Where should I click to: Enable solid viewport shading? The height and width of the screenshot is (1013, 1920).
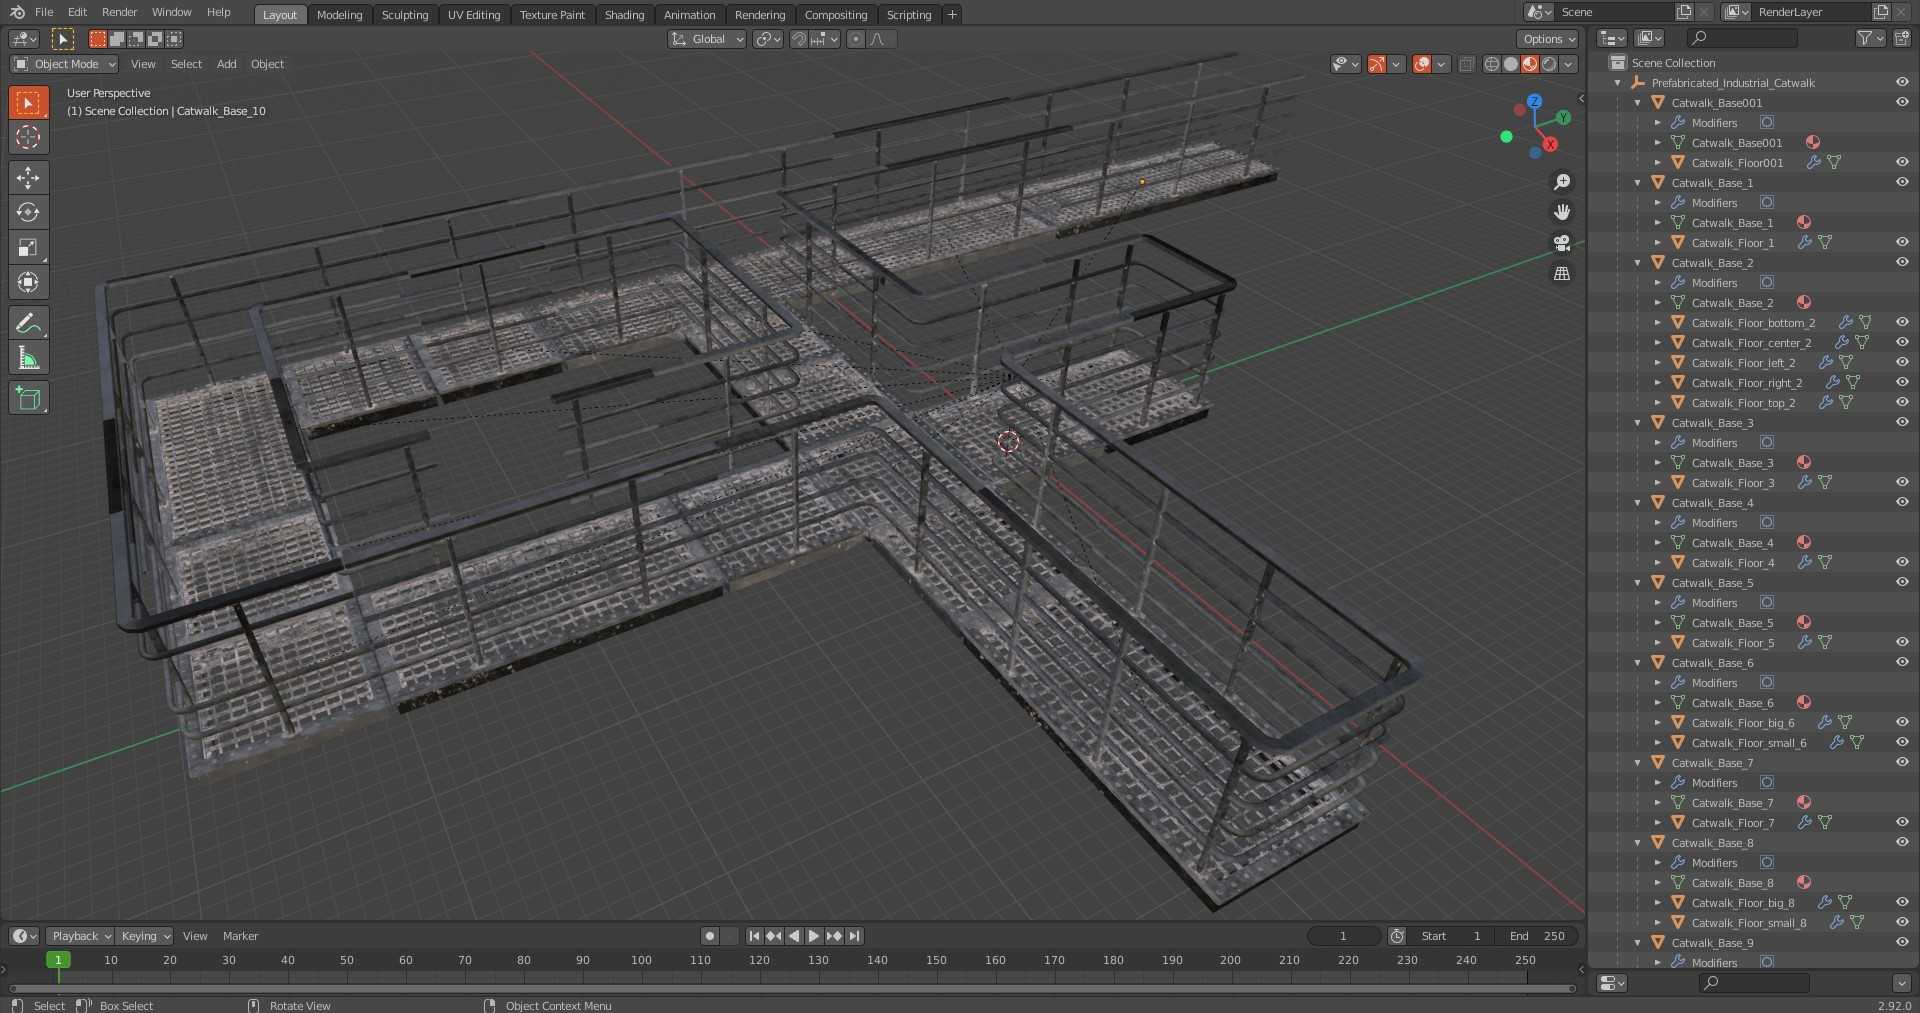coord(1511,64)
